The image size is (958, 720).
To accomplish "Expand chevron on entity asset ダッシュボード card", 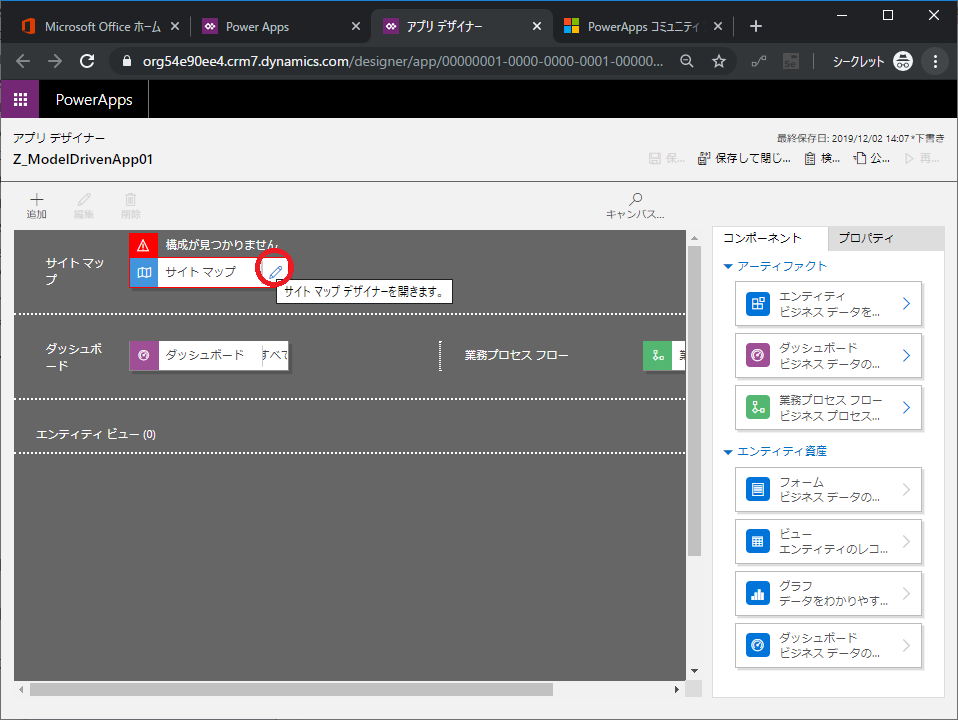I will [x=906, y=645].
